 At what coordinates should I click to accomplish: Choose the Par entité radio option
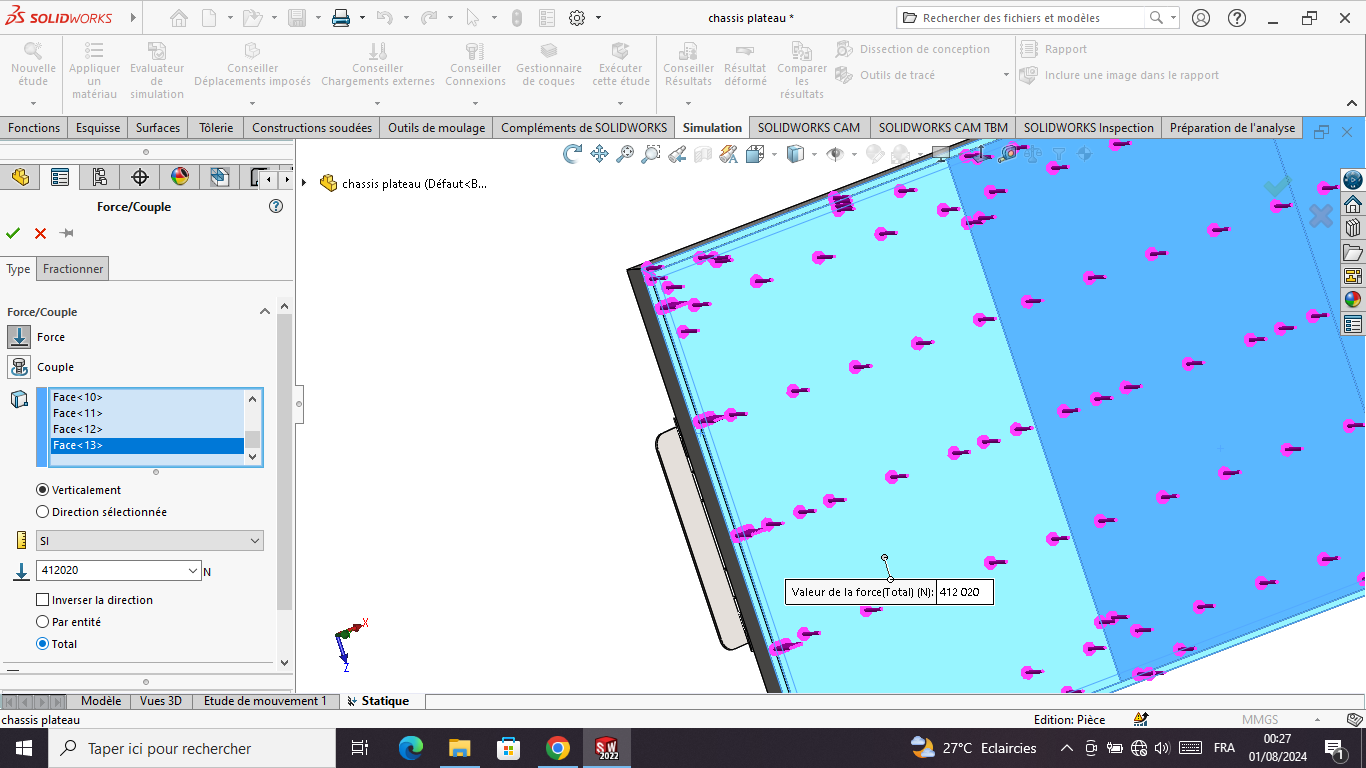click(42, 622)
